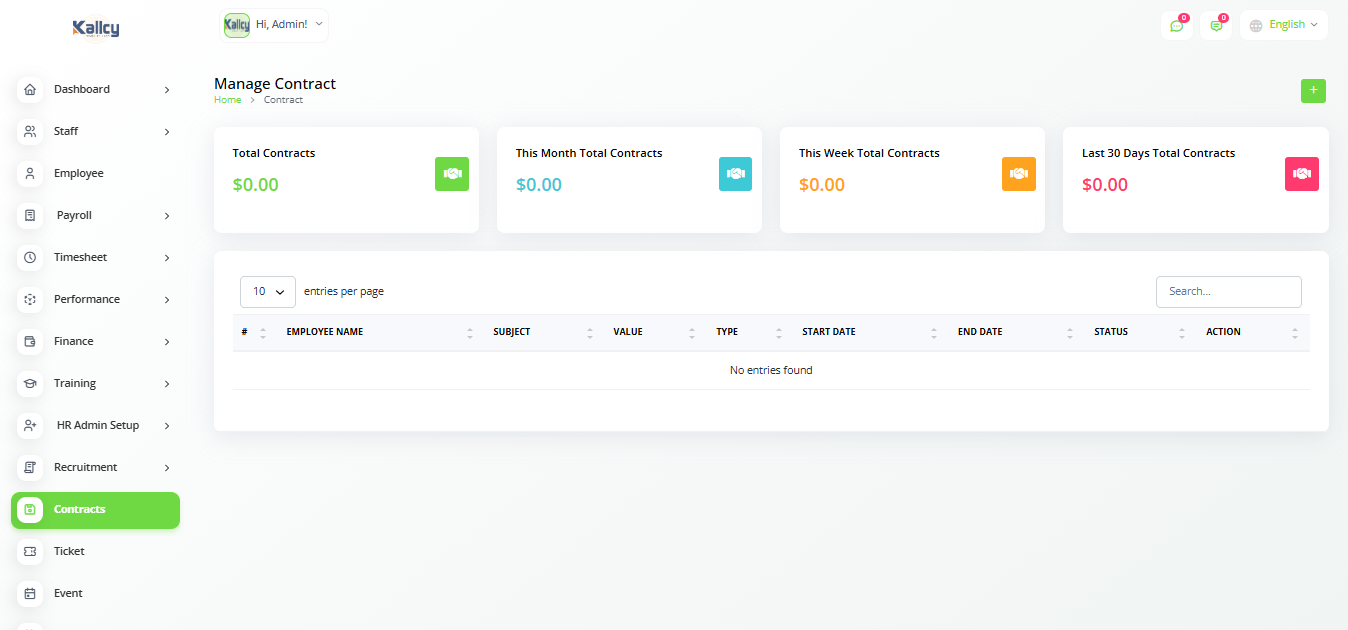
Task: Open the chat messages icon in header
Action: click(1176, 25)
